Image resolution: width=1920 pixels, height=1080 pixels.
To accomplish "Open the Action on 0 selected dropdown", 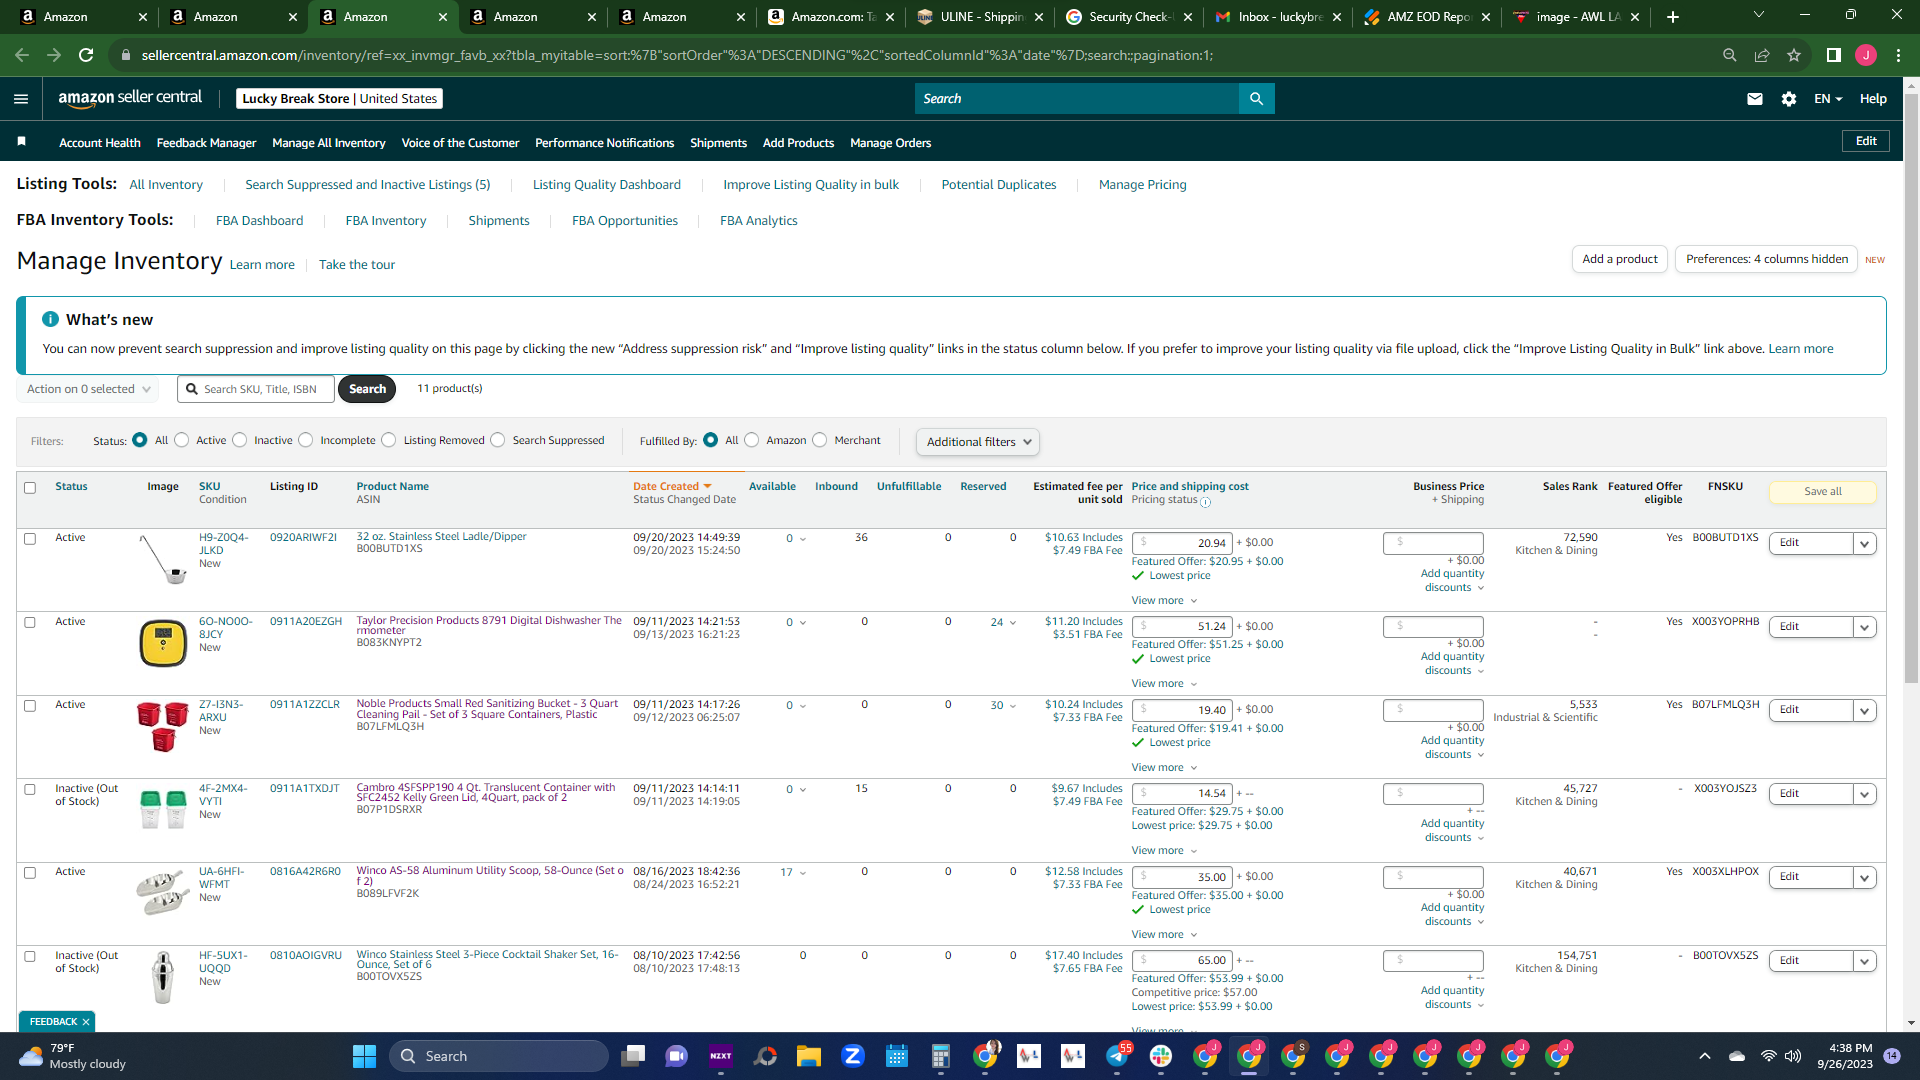I will [88, 389].
